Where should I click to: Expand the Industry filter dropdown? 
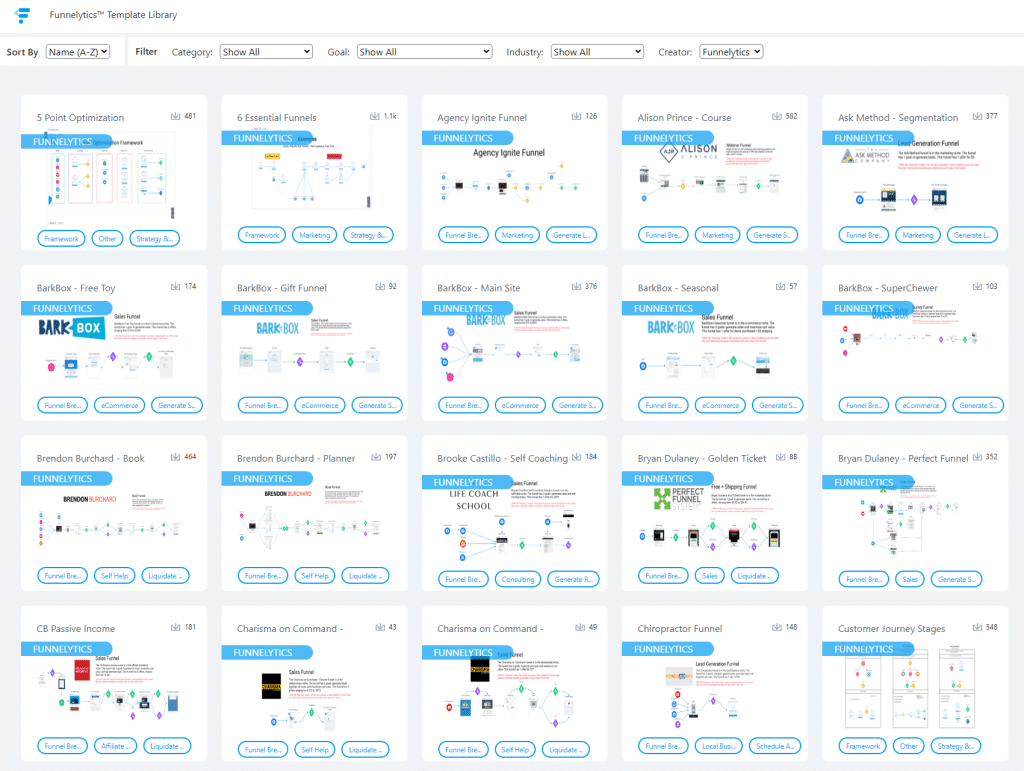tap(598, 52)
